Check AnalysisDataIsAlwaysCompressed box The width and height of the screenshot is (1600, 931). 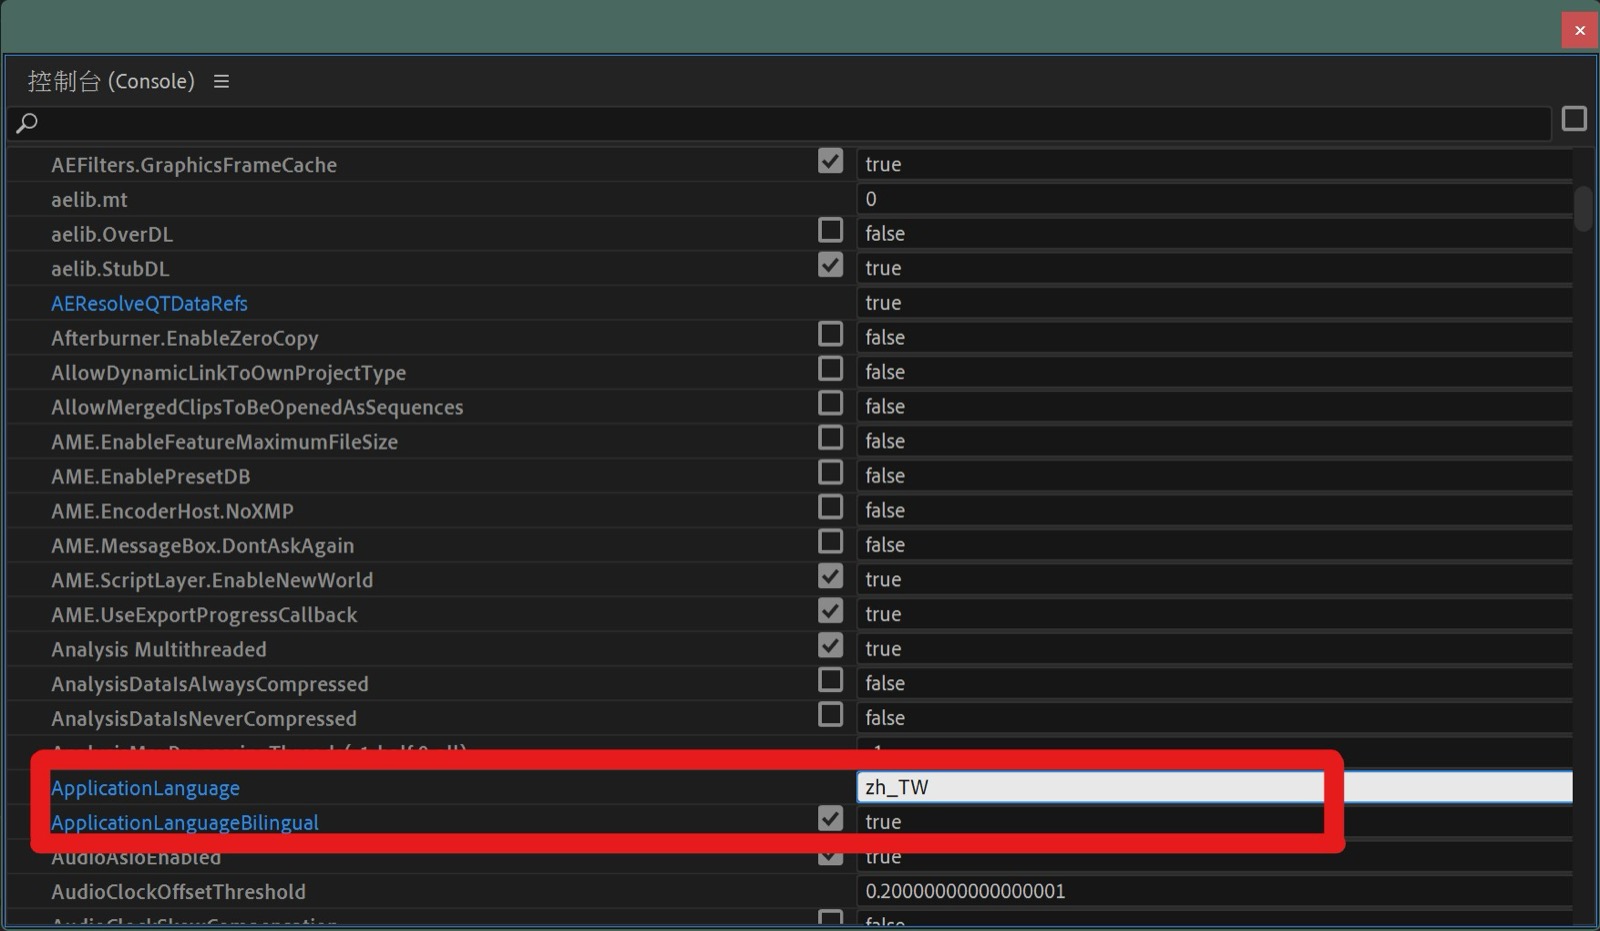pyautogui.click(x=830, y=680)
